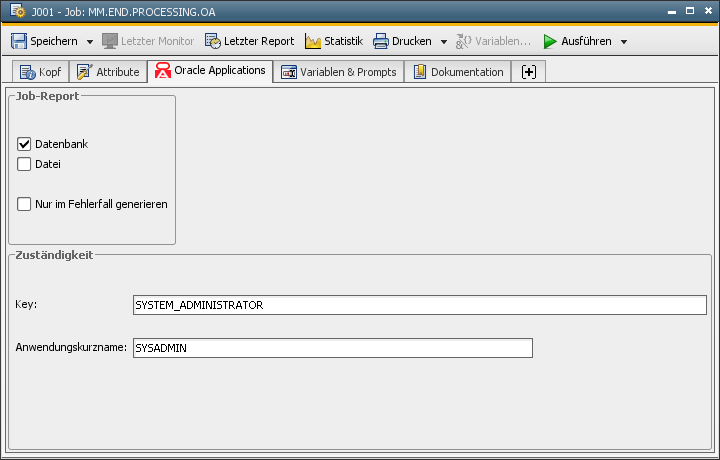
Task: Click the Drucken text button
Action: click(411, 41)
